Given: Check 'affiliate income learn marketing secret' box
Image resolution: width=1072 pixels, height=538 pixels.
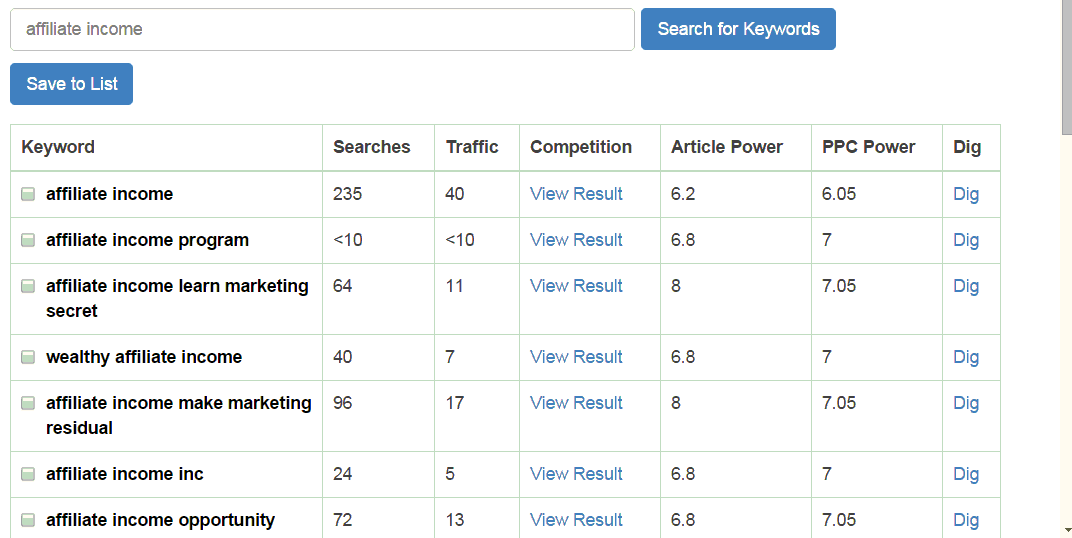Looking at the screenshot, I should coord(28,286).
